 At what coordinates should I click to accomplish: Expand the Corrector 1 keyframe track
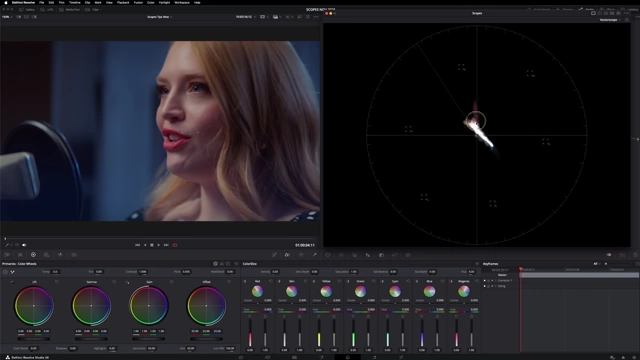496,281
